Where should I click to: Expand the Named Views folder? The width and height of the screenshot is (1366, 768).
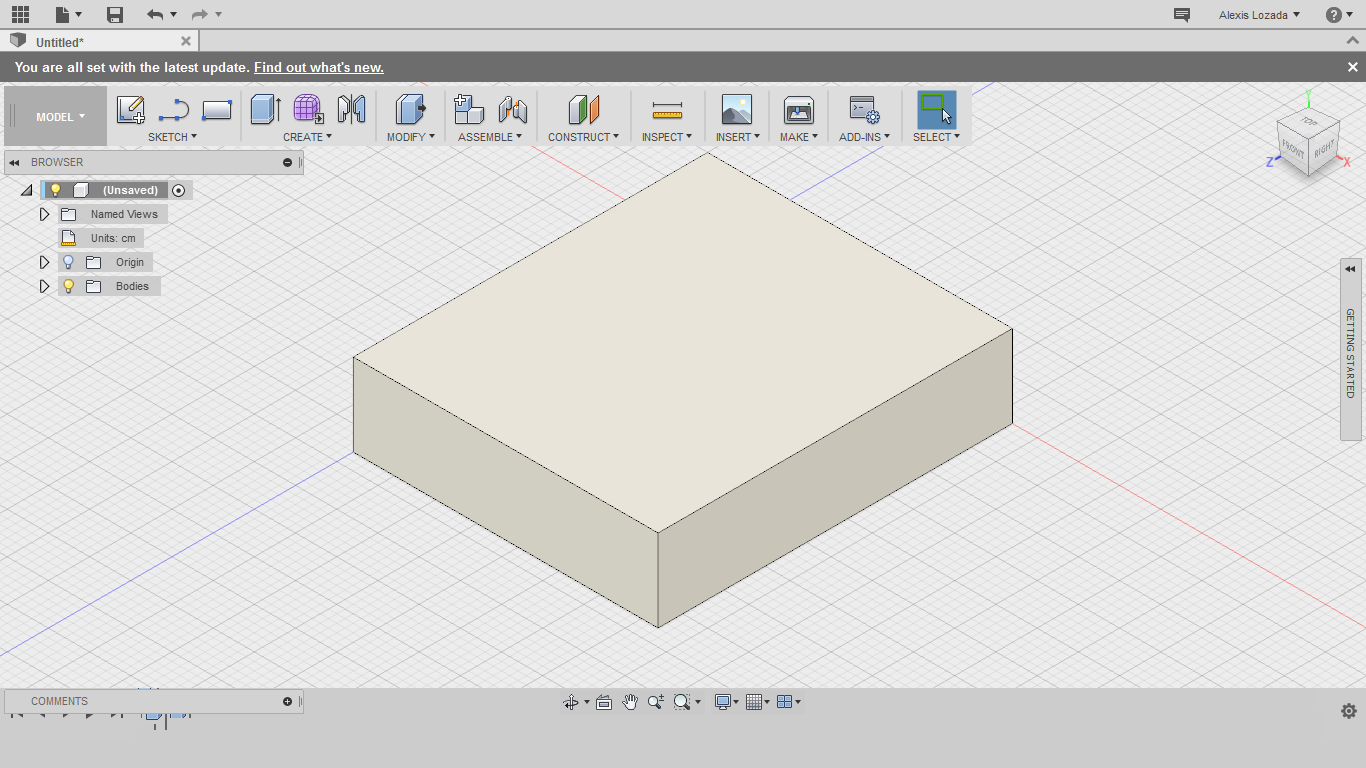click(x=44, y=214)
